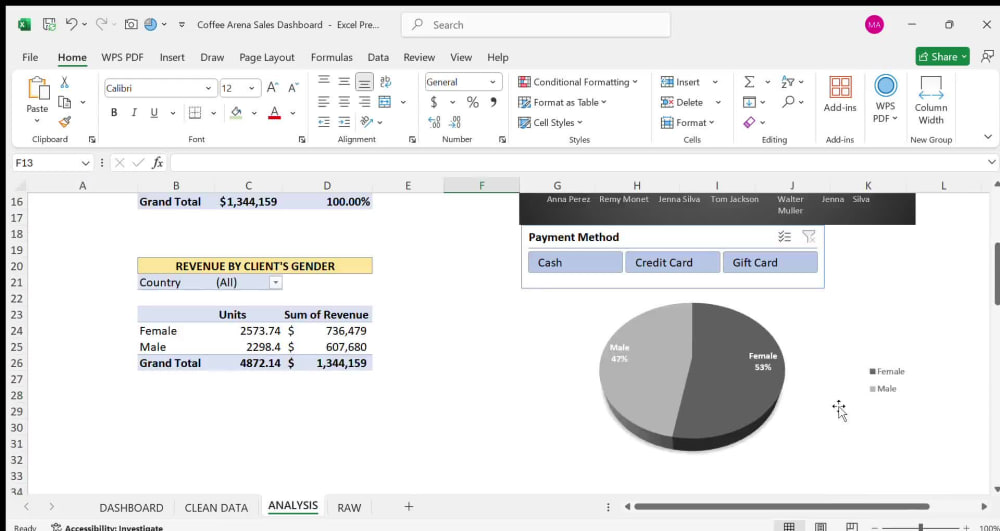
Task: Toggle Bold formatting
Action: (114, 113)
